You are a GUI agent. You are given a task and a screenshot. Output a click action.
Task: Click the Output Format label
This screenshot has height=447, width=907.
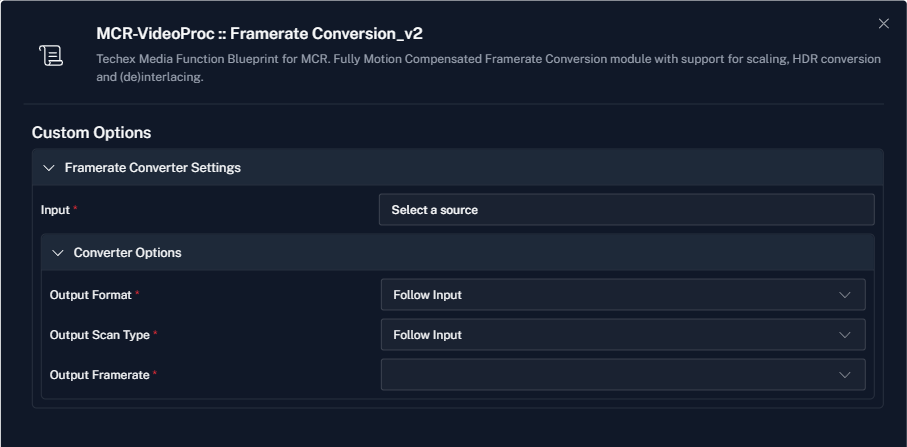(91, 294)
